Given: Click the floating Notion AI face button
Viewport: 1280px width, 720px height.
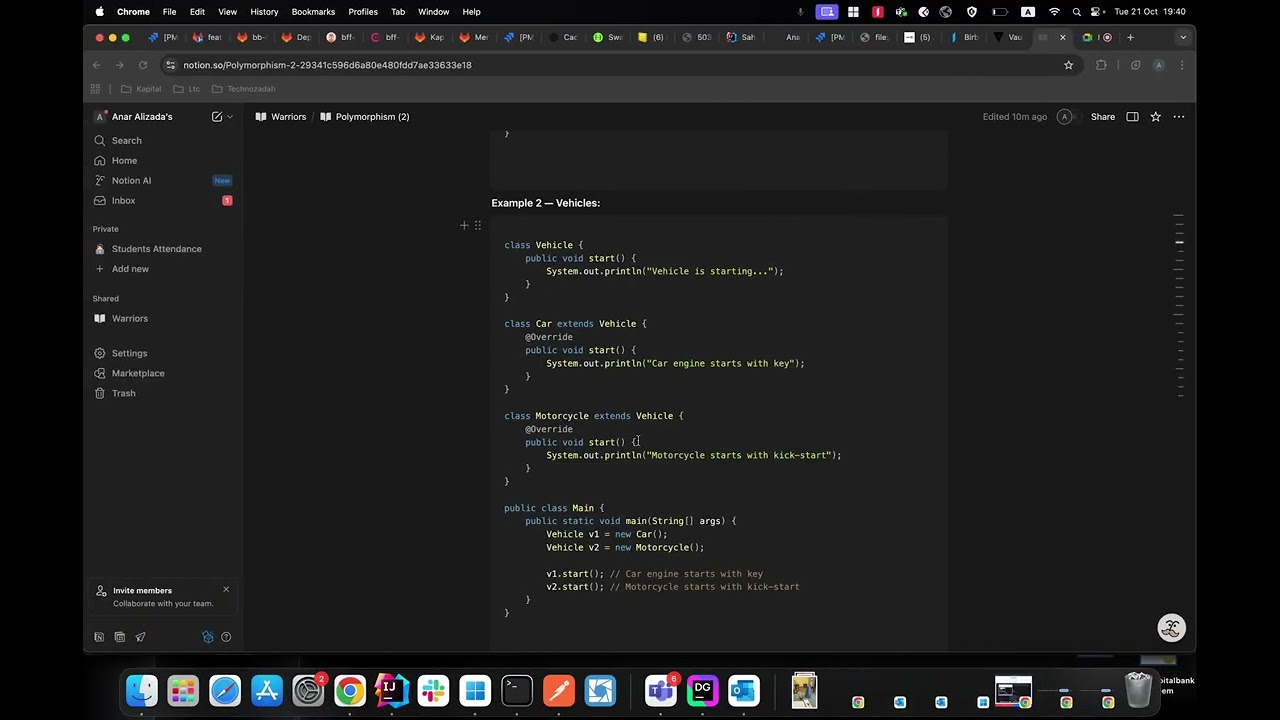Looking at the screenshot, I should point(1171,628).
